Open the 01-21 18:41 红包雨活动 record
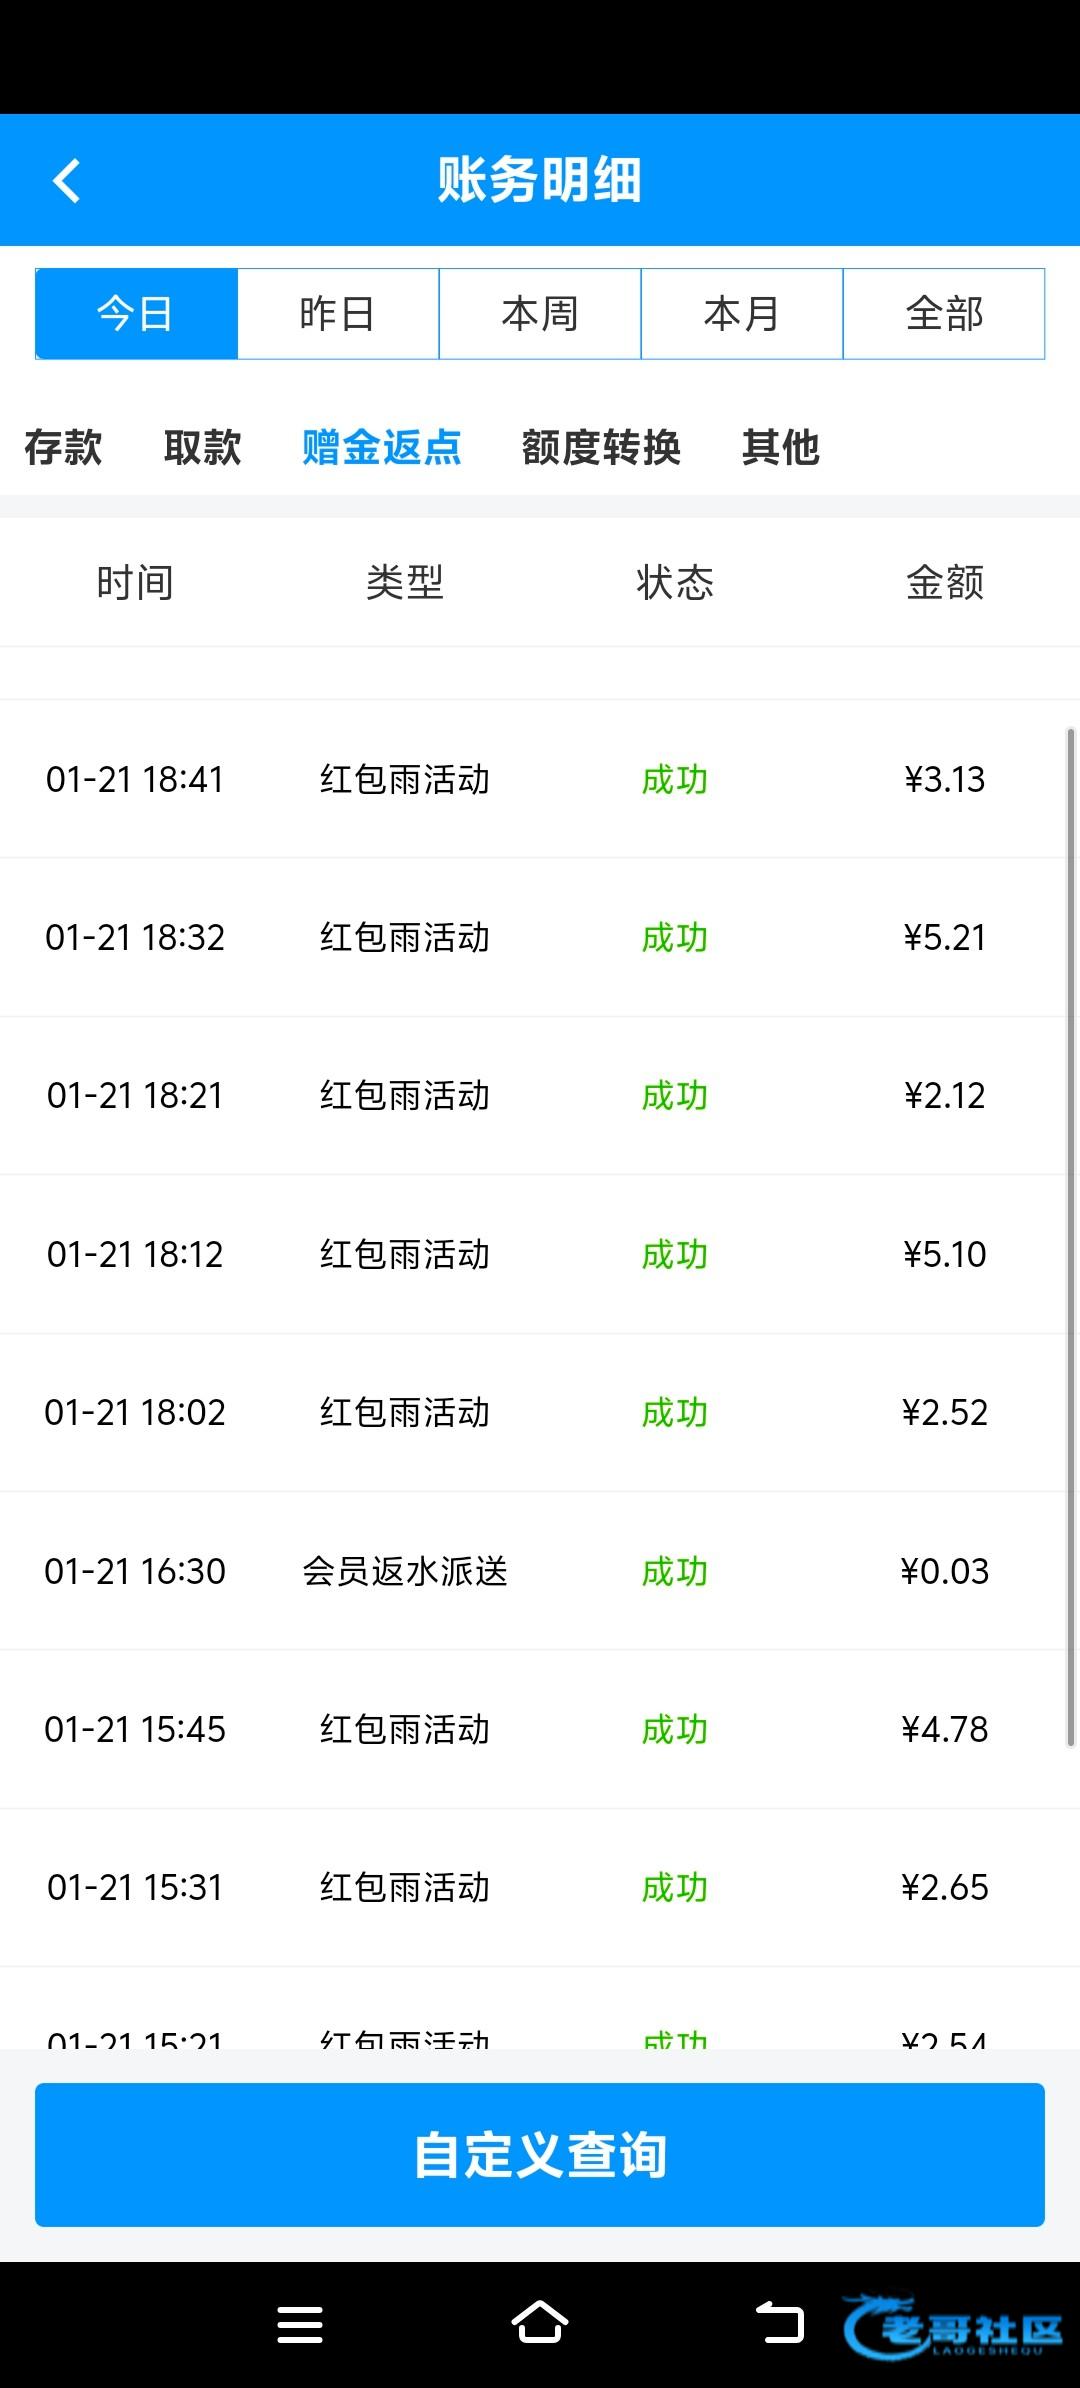Viewport: 1080px width, 2388px height. pyautogui.click(x=540, y=779)
